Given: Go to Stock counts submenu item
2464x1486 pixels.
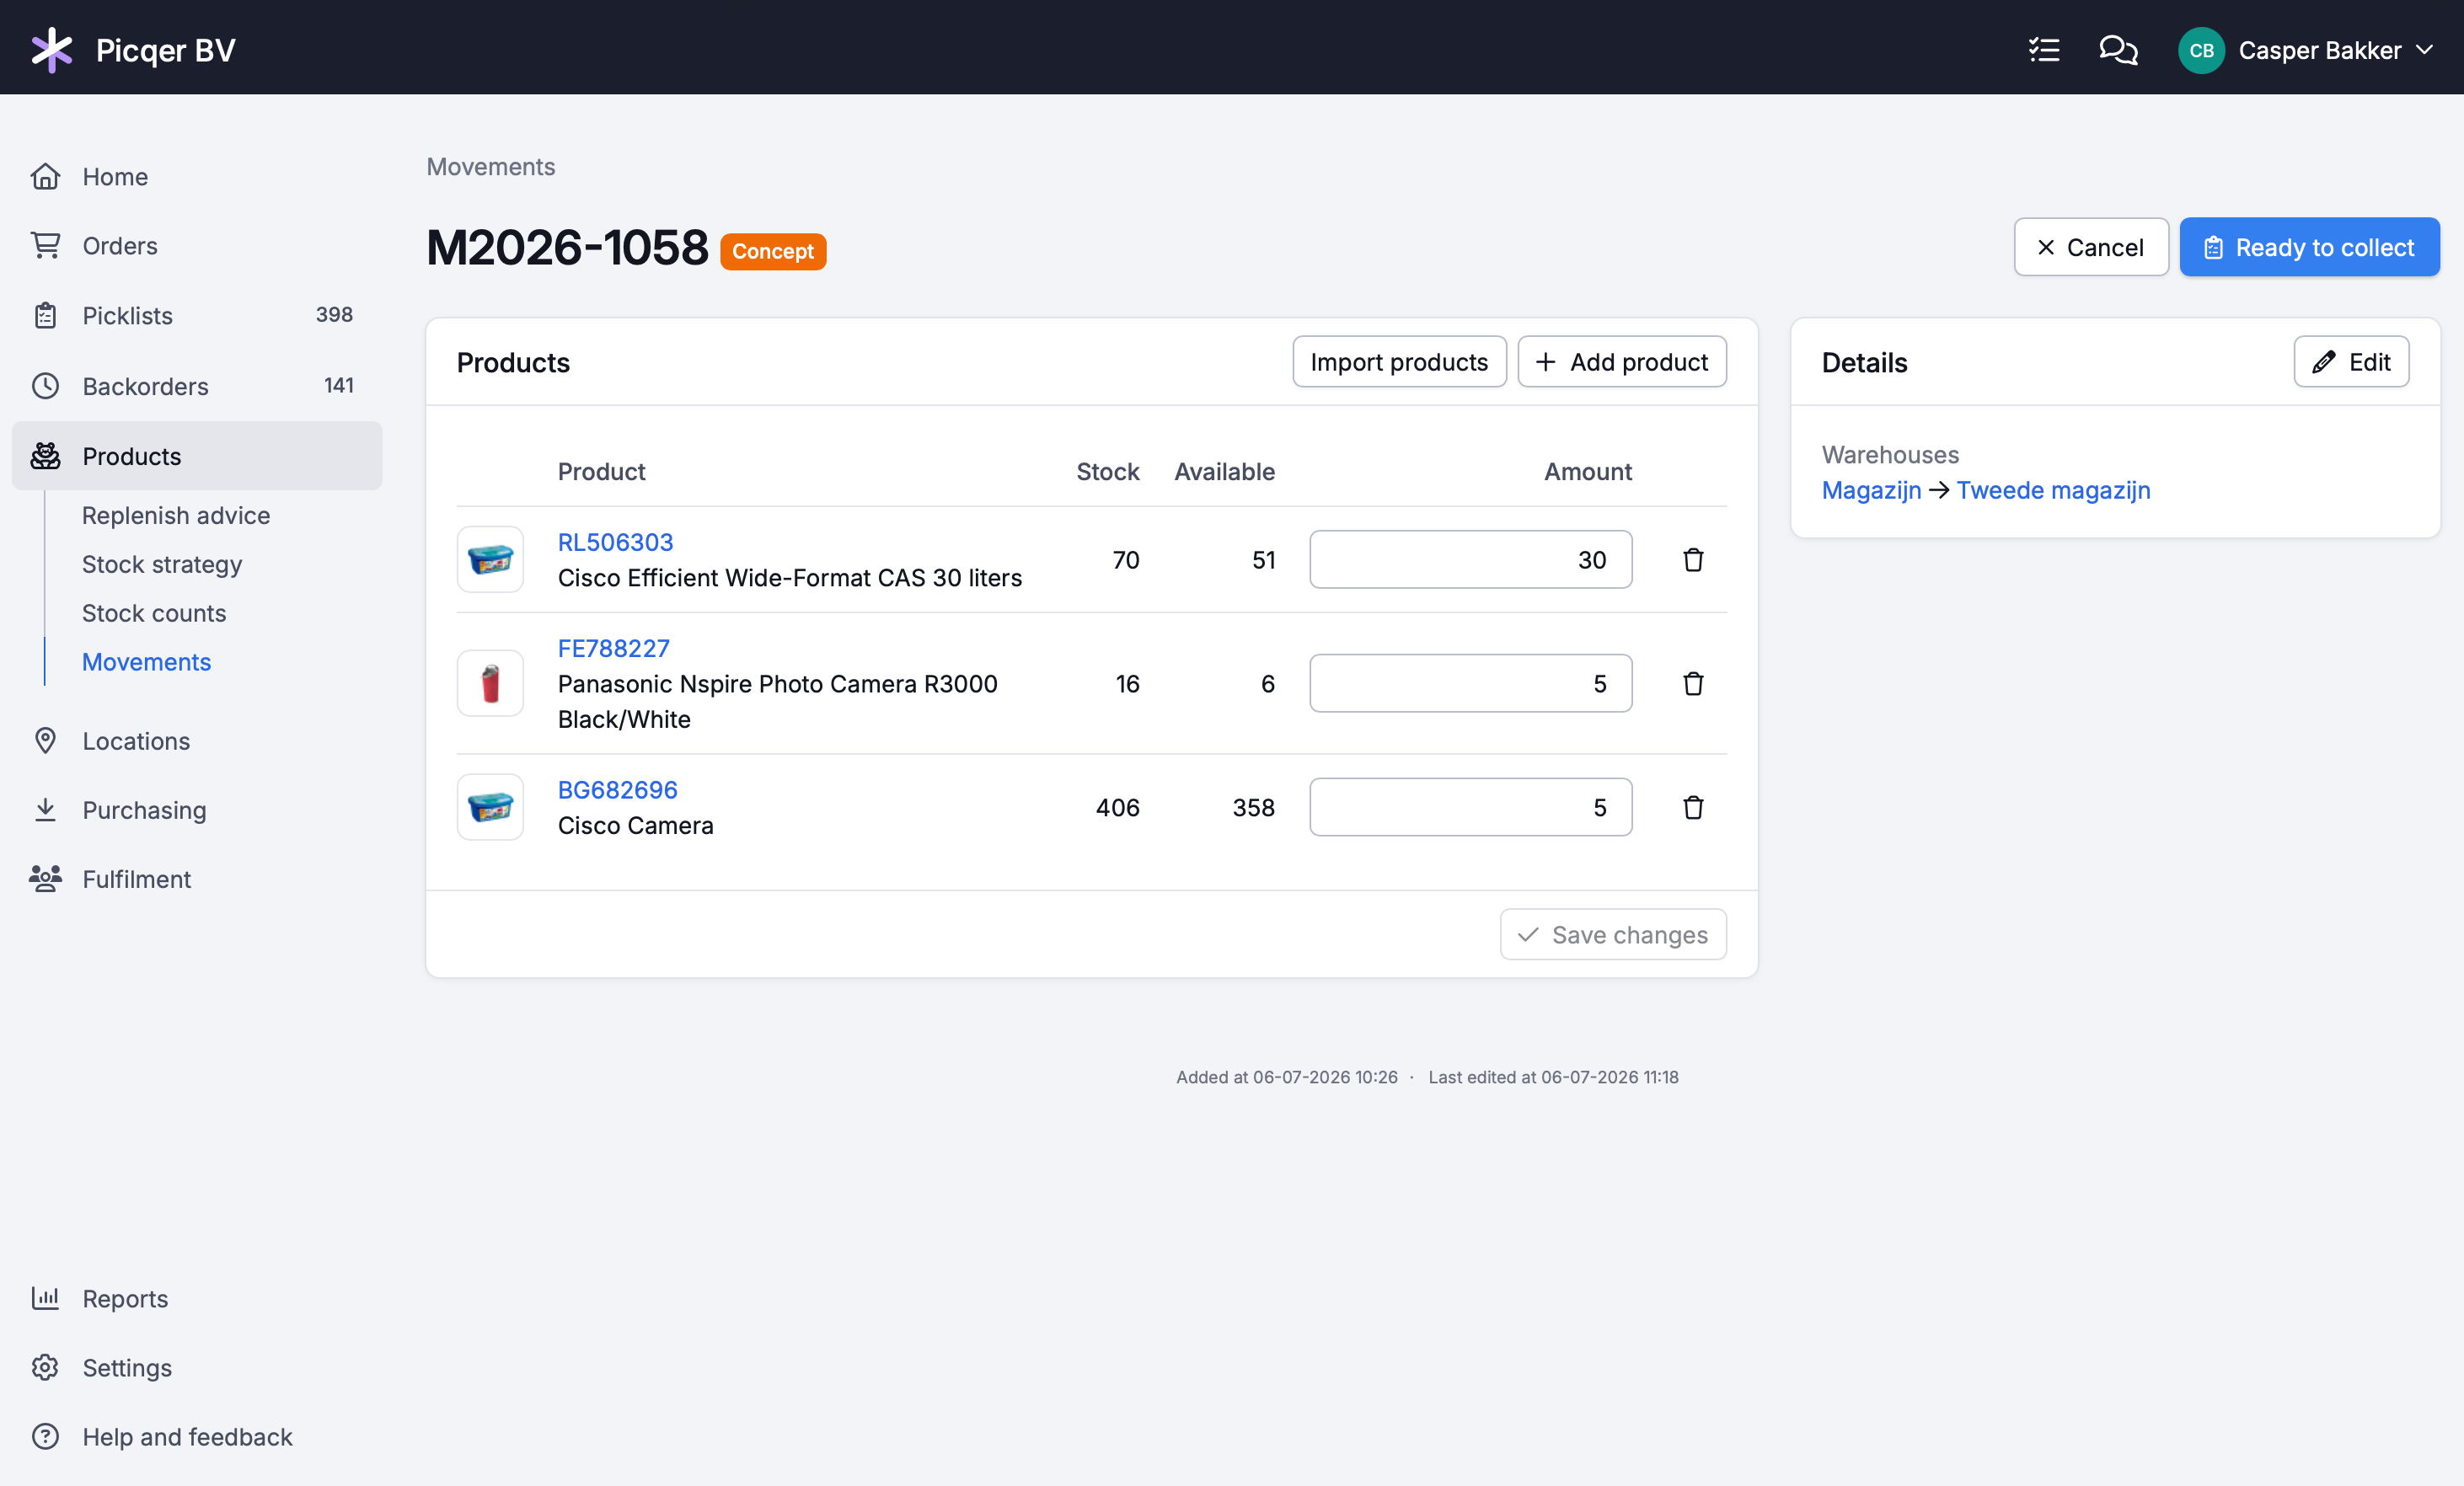Looking at the screenshot, I should pyautogui.click(x=154, y=613).
